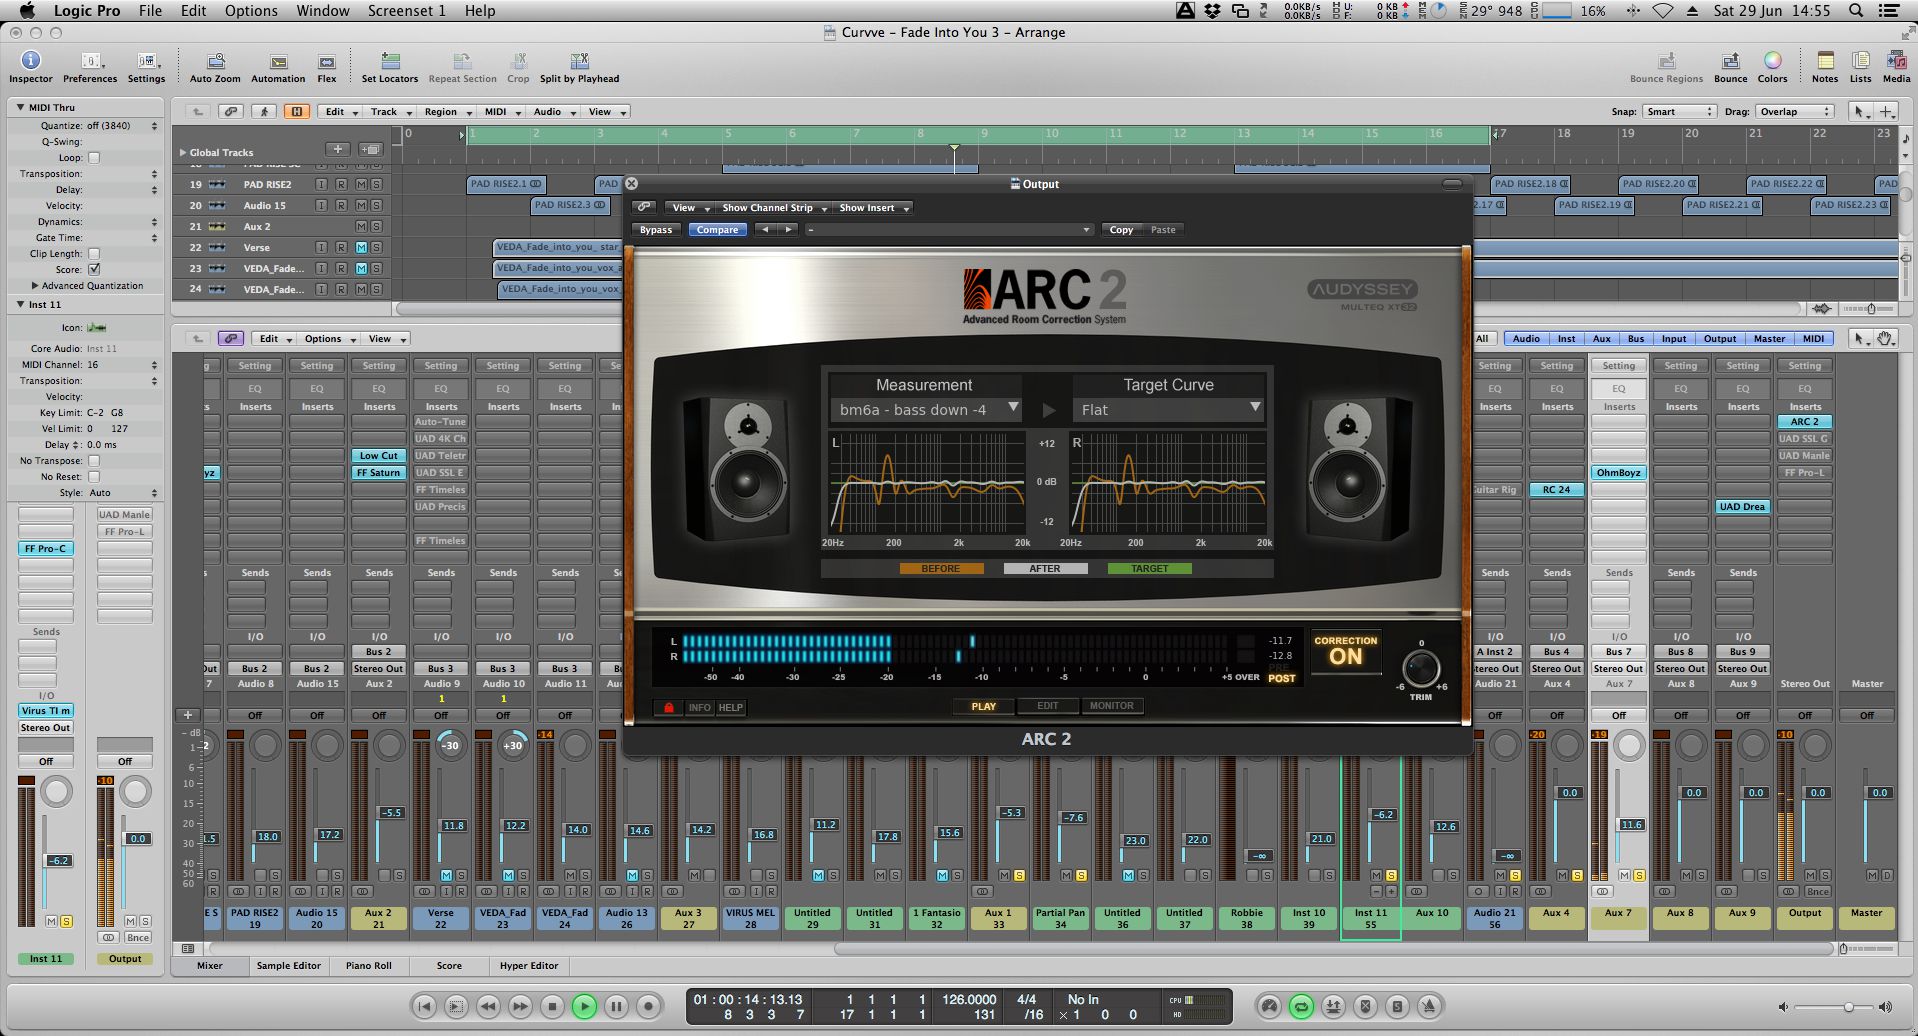Open the Colors palette icon
This screenshot has width=1918, height=1036.
click(x=1772, y=62)
